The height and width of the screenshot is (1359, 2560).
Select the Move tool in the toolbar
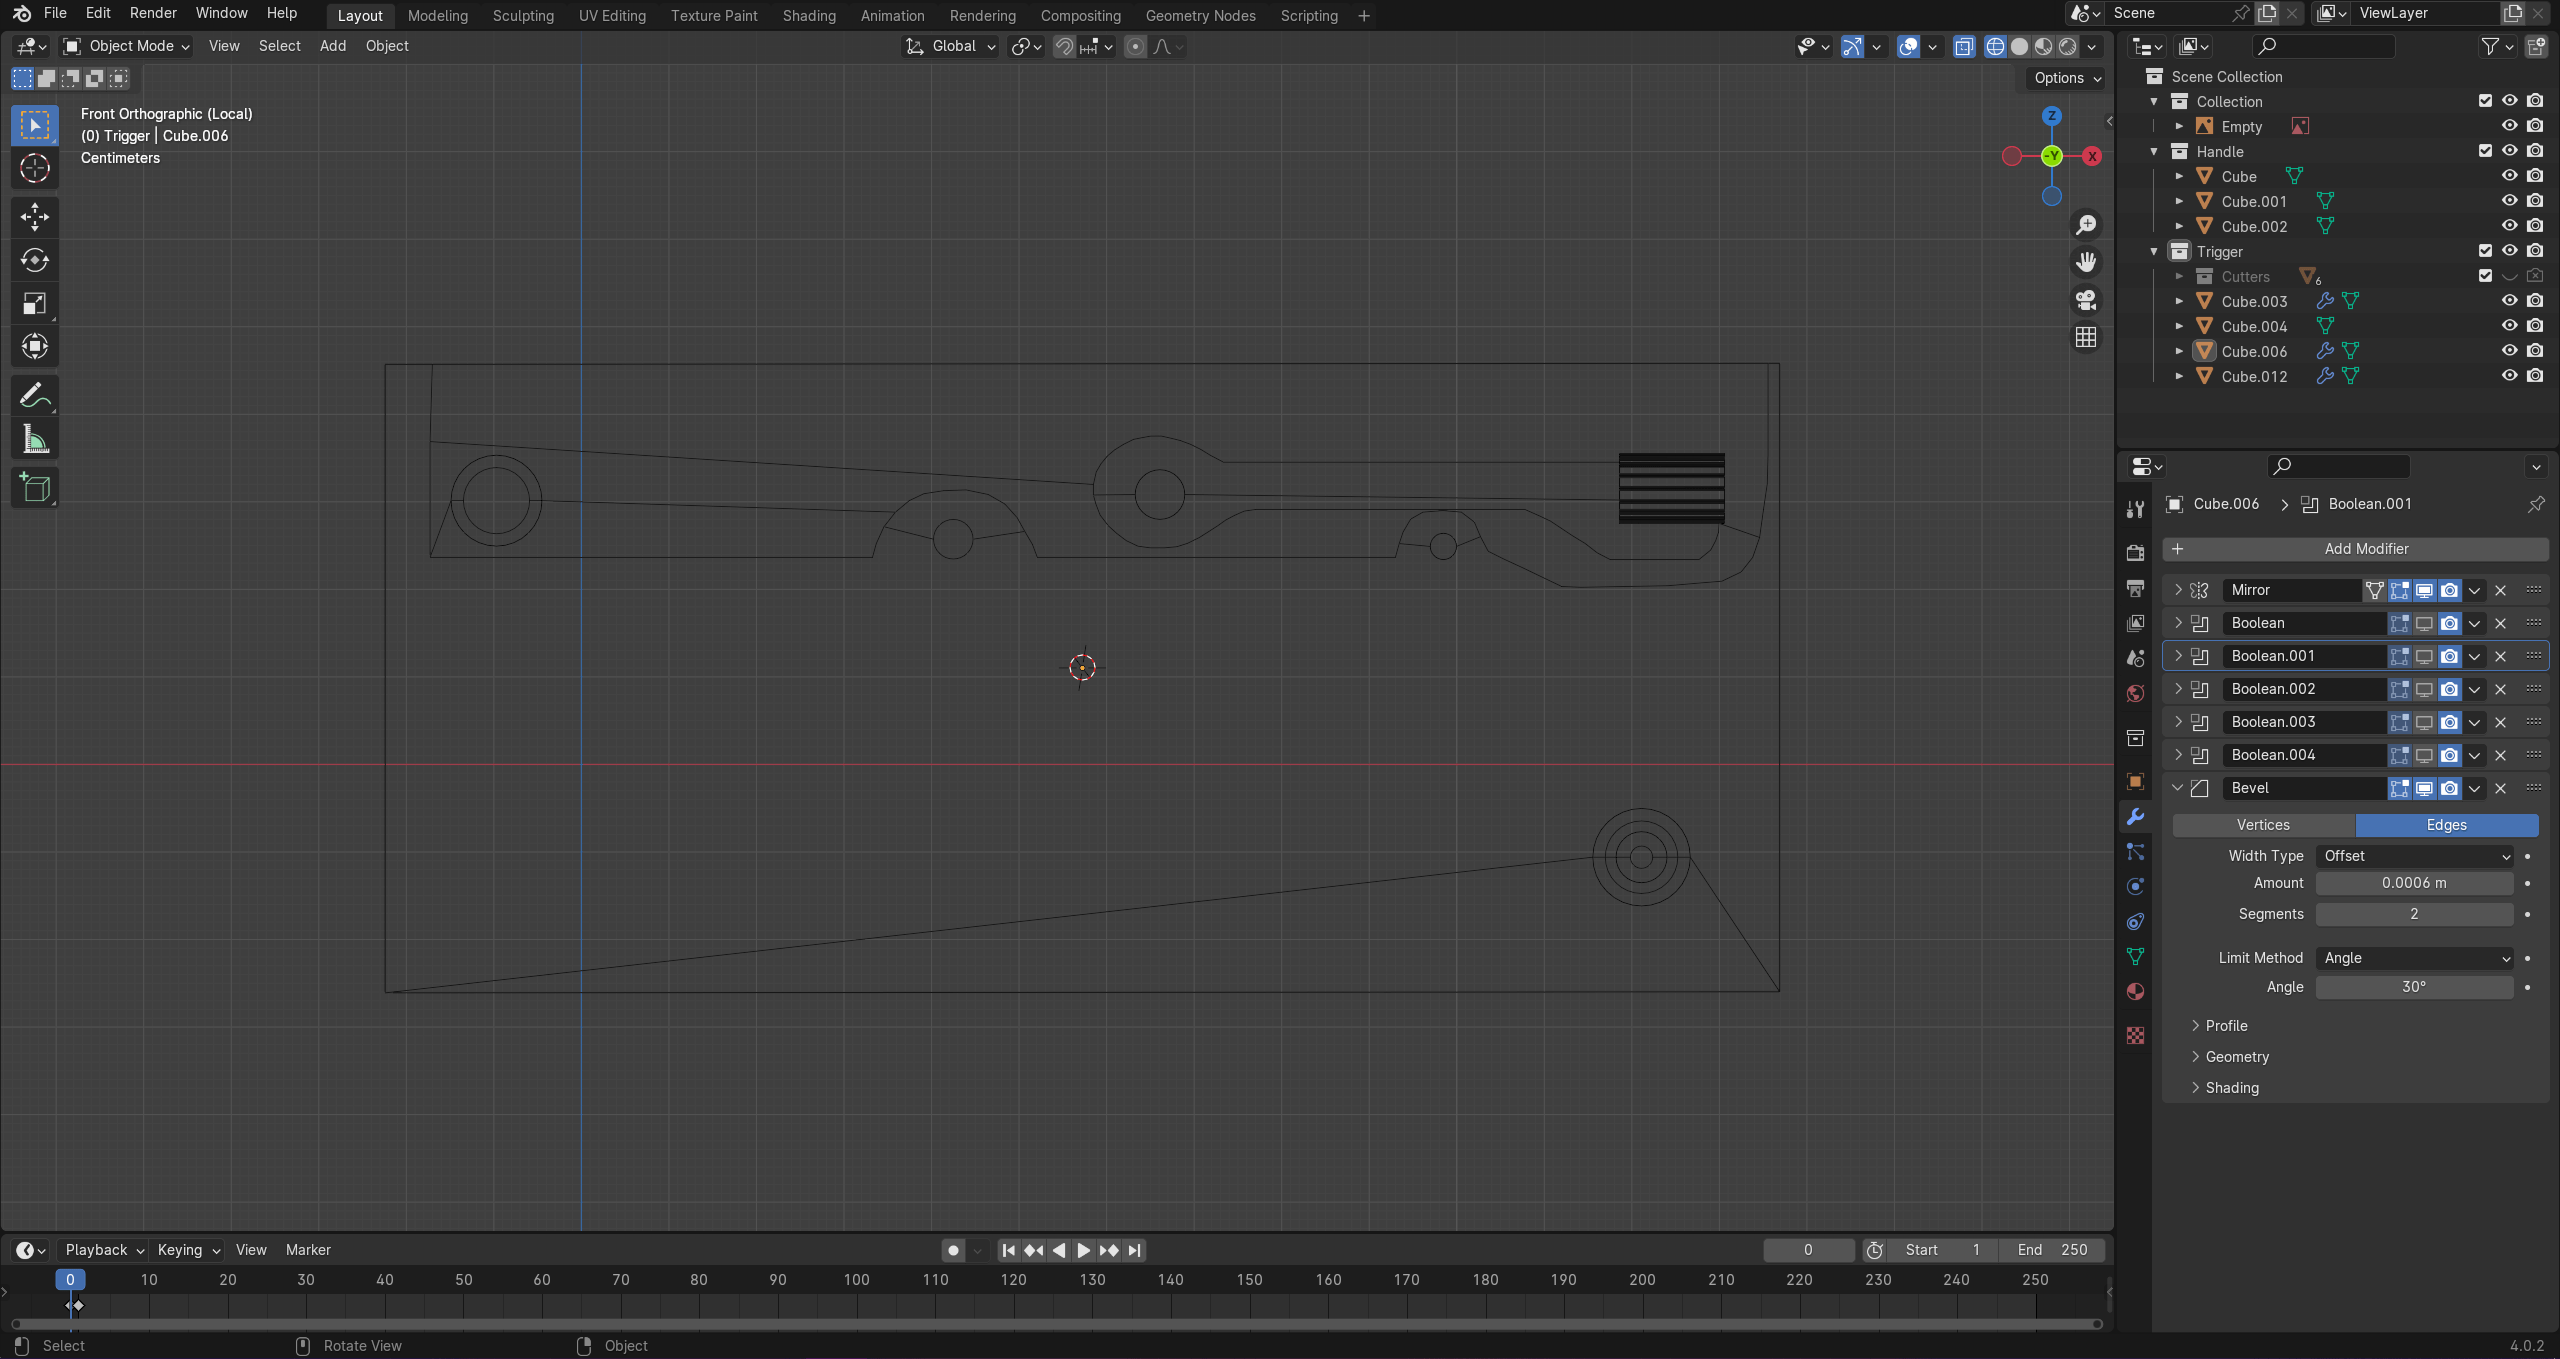click(34, 217)
